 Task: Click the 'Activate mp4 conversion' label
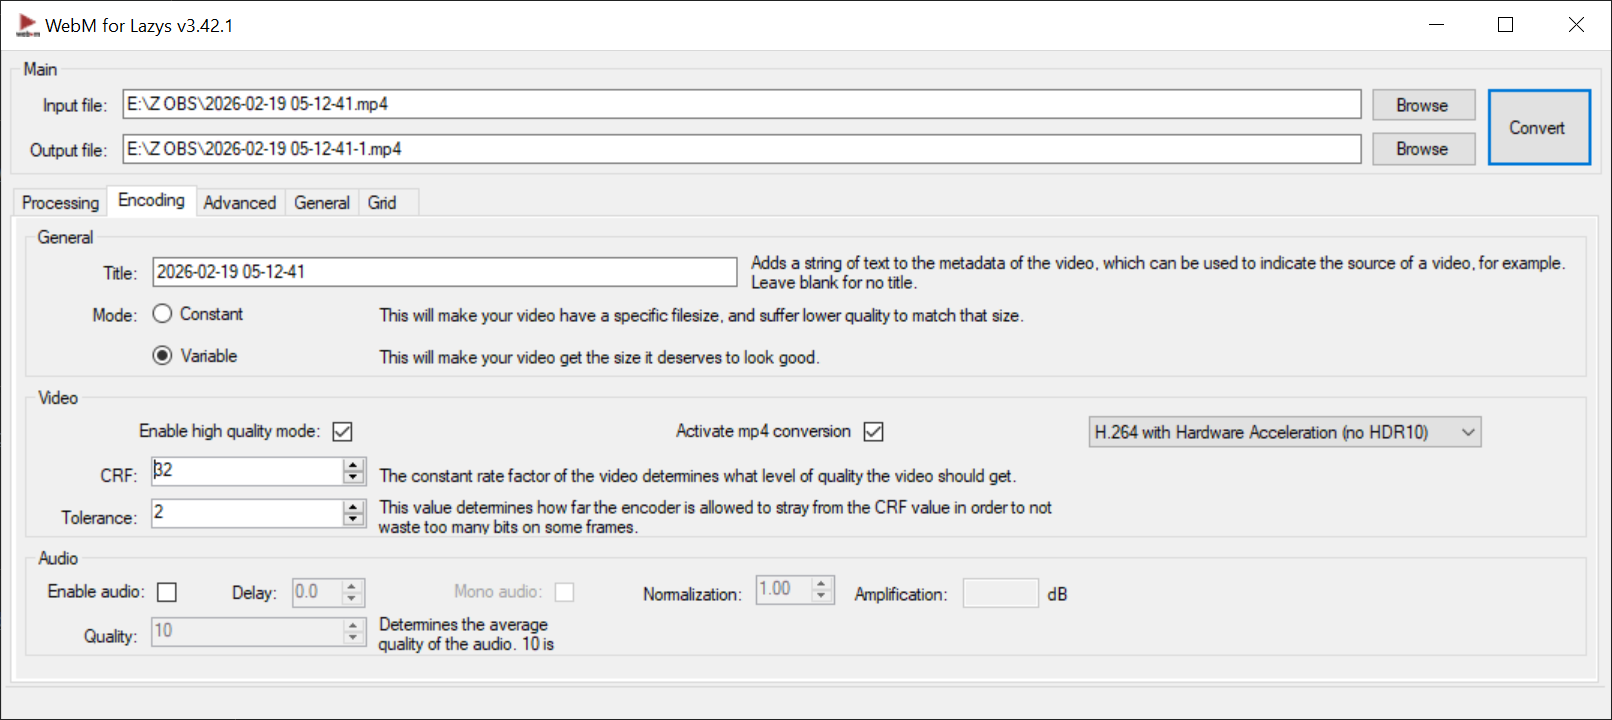click(763, 431)
